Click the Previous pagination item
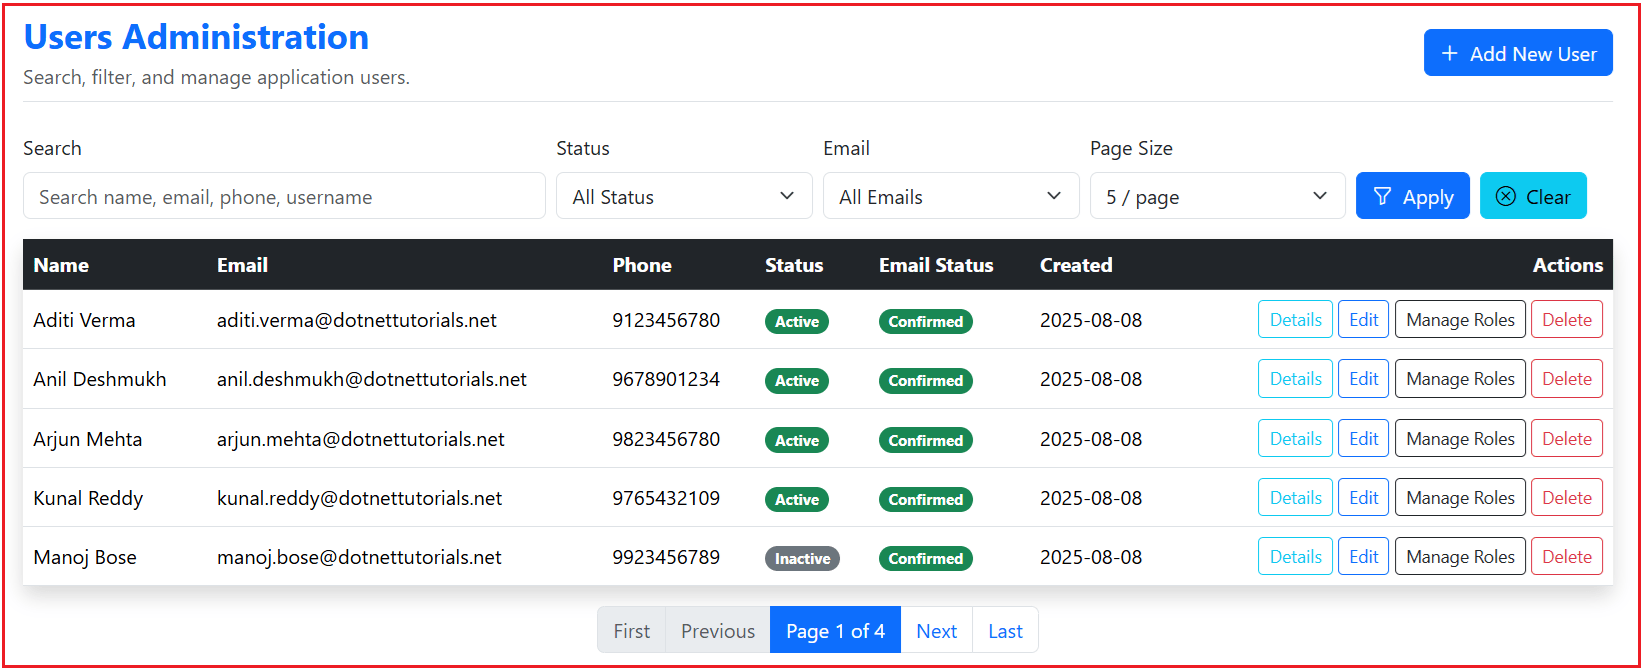 (x=717, y=630)
